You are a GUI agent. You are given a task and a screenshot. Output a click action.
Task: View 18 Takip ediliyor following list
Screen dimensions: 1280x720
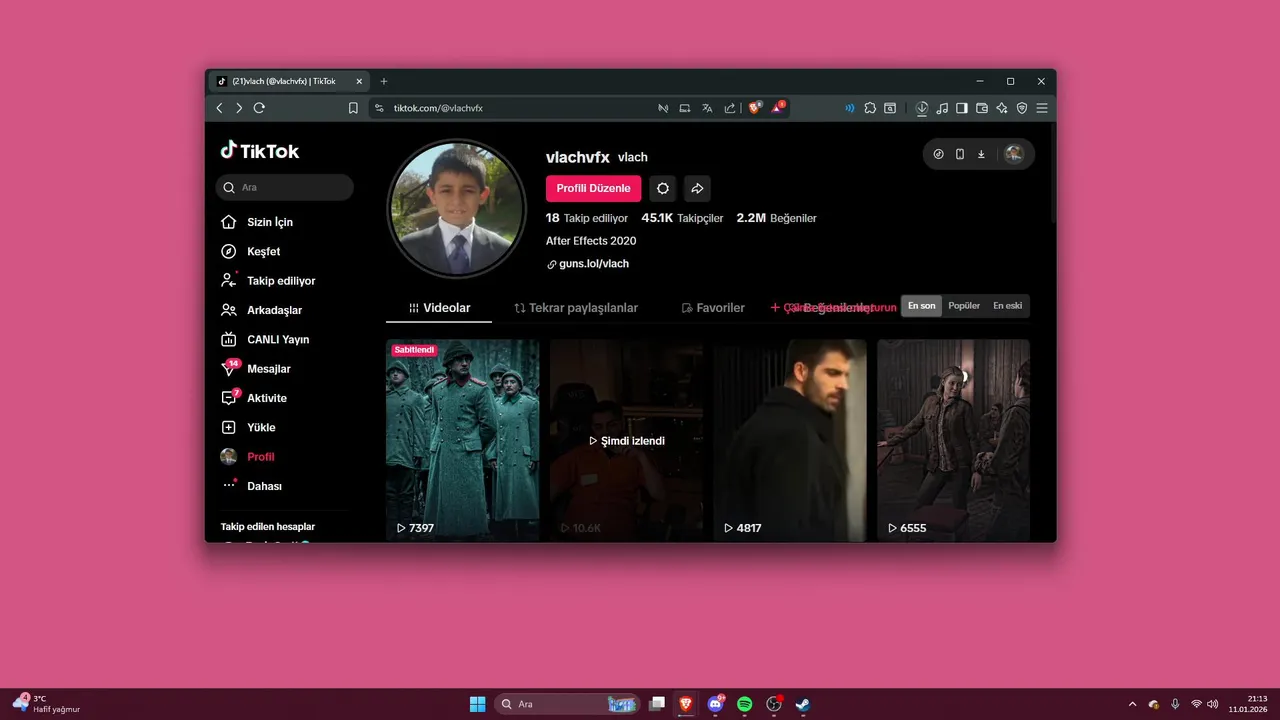pos(587,218)
